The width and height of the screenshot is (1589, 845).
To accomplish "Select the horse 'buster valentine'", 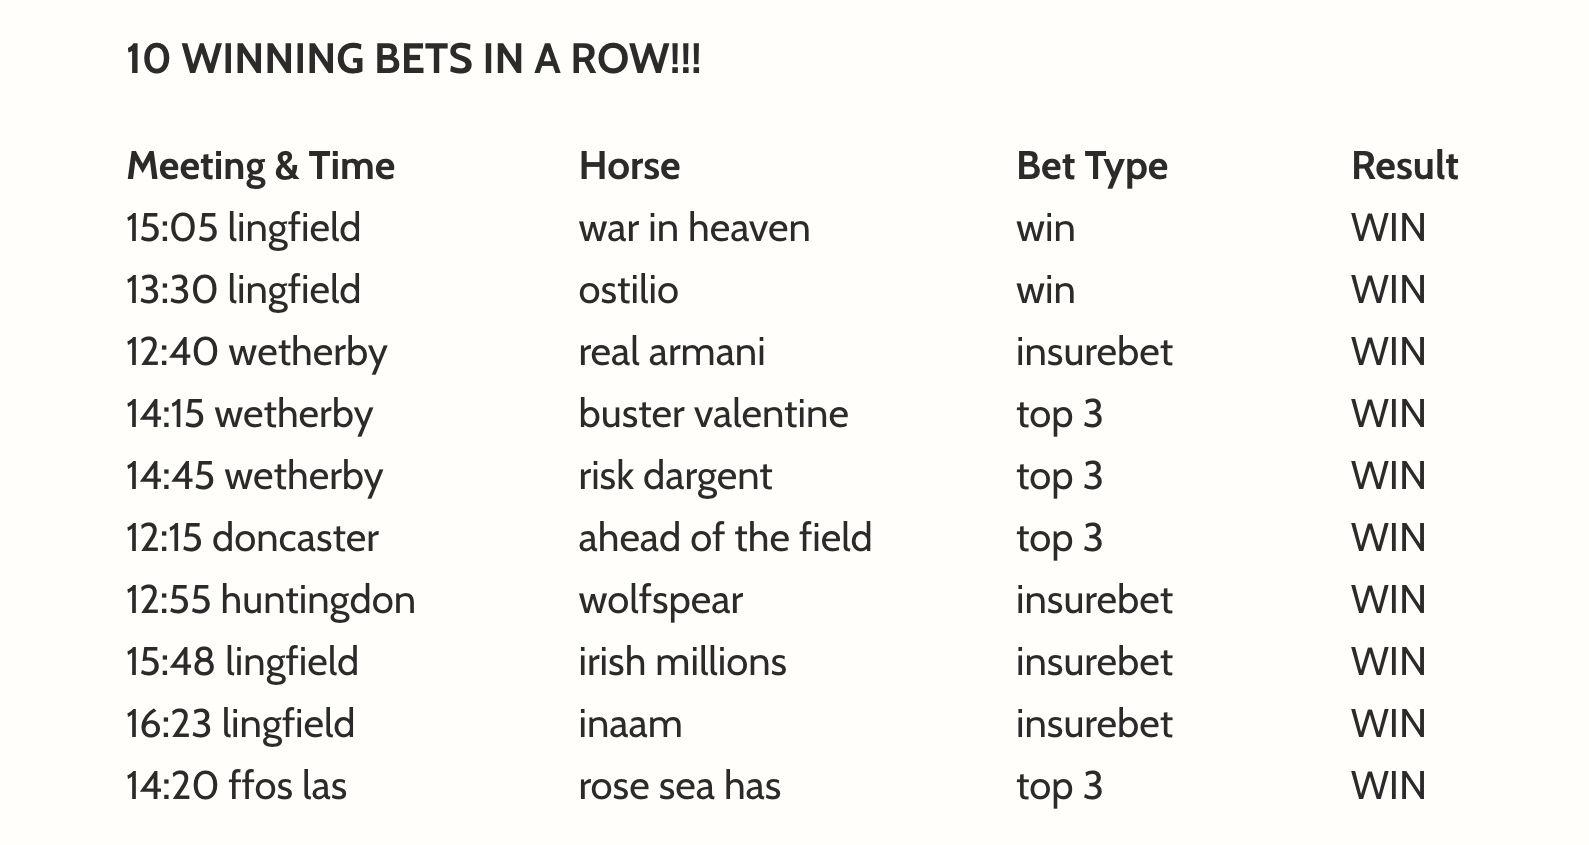I will (x=713, y=414).
